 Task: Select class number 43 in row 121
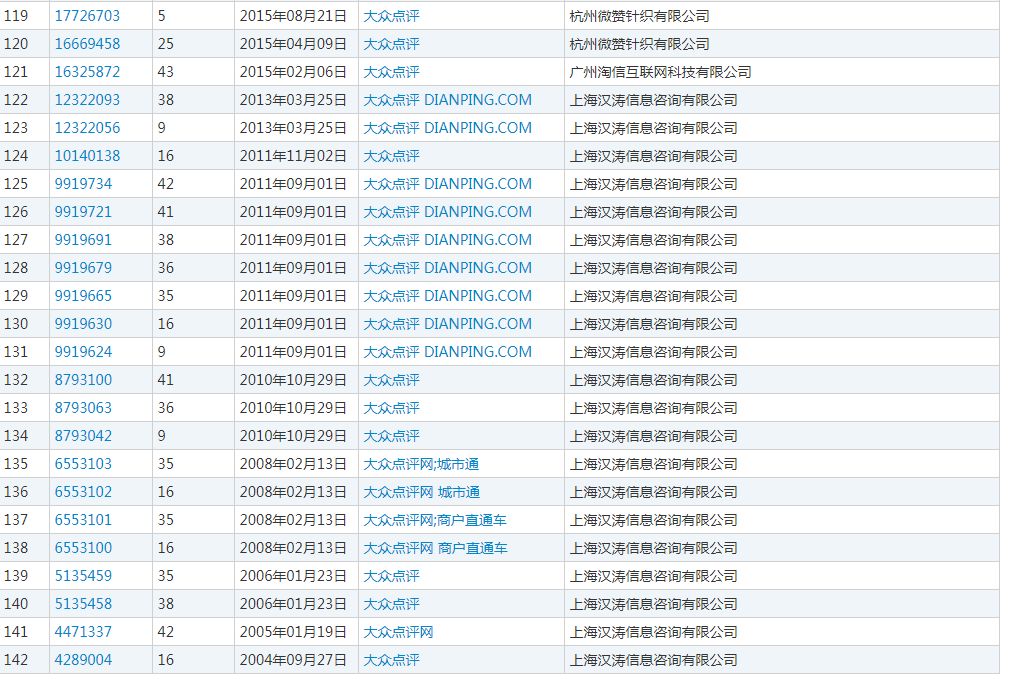coord(166,72)
